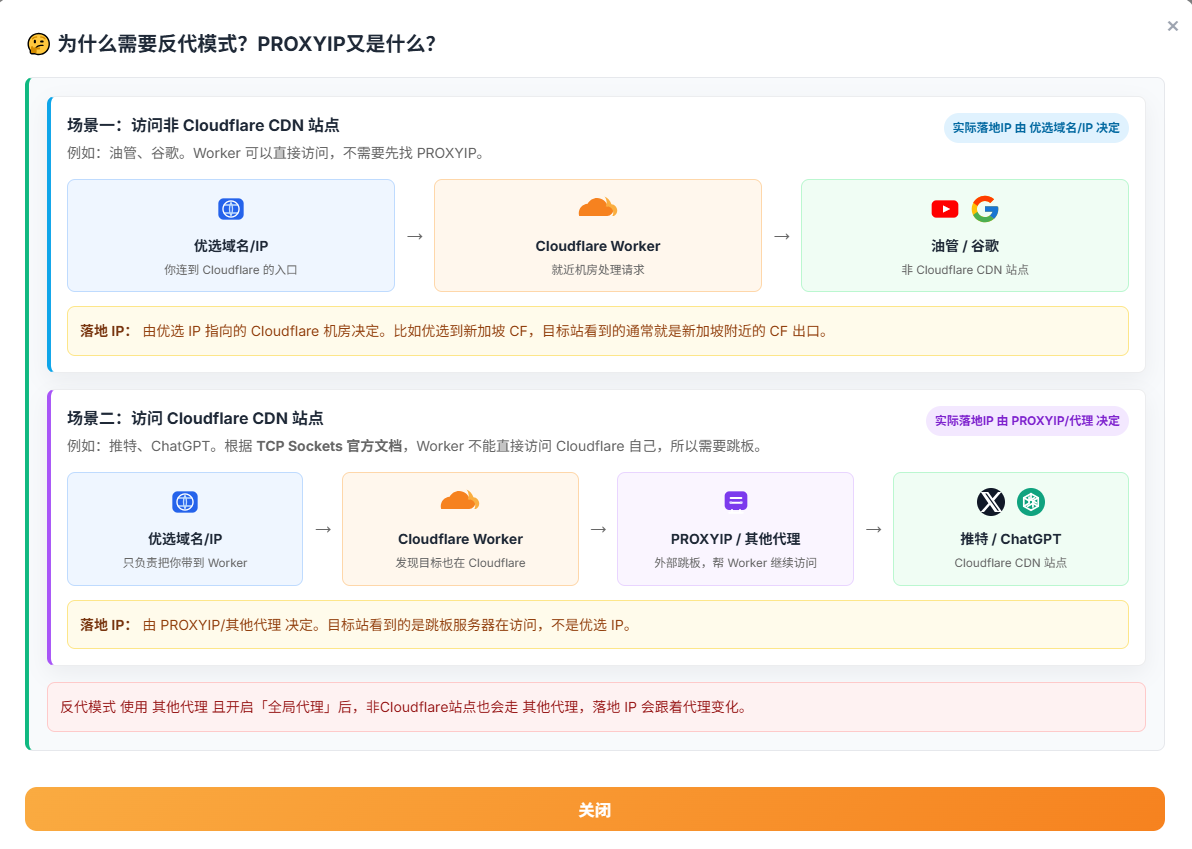
Task: Click heading 场景二：访问 Cloudflare CDN 站点
Action: point(195,419)
